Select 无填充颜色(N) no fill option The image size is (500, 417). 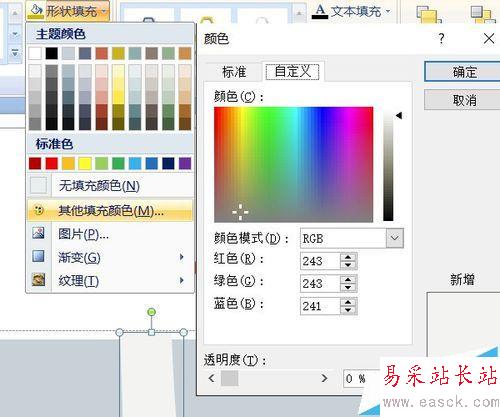point(110,186)
